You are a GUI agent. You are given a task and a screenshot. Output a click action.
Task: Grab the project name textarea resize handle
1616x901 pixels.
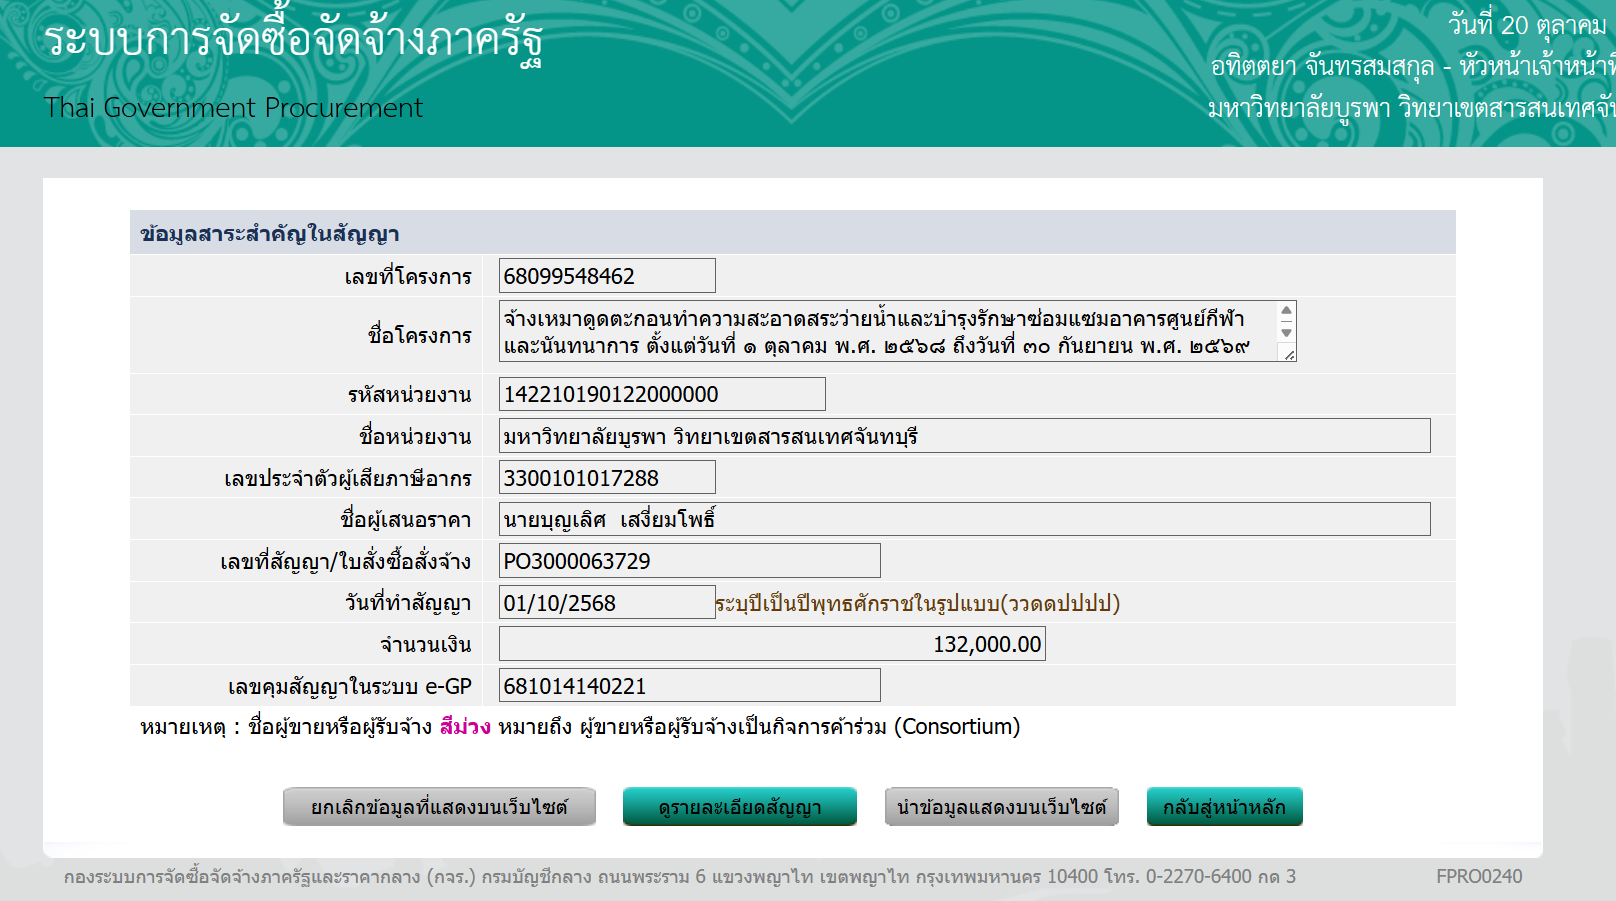1289,354
